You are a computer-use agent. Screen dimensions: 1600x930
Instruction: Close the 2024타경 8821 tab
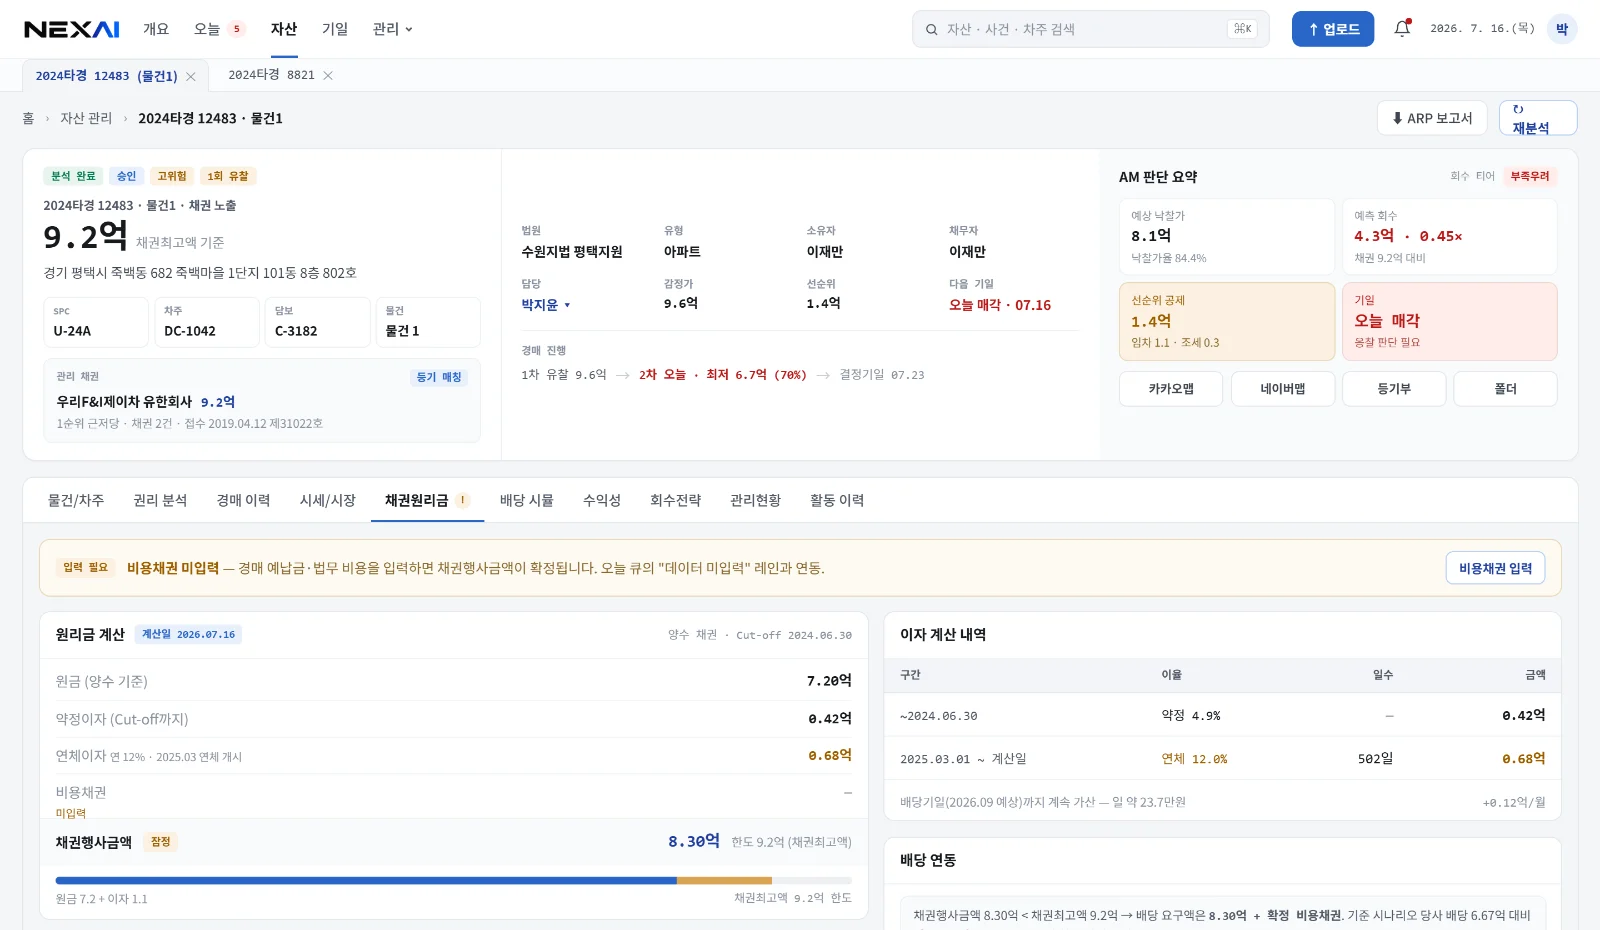328,75
